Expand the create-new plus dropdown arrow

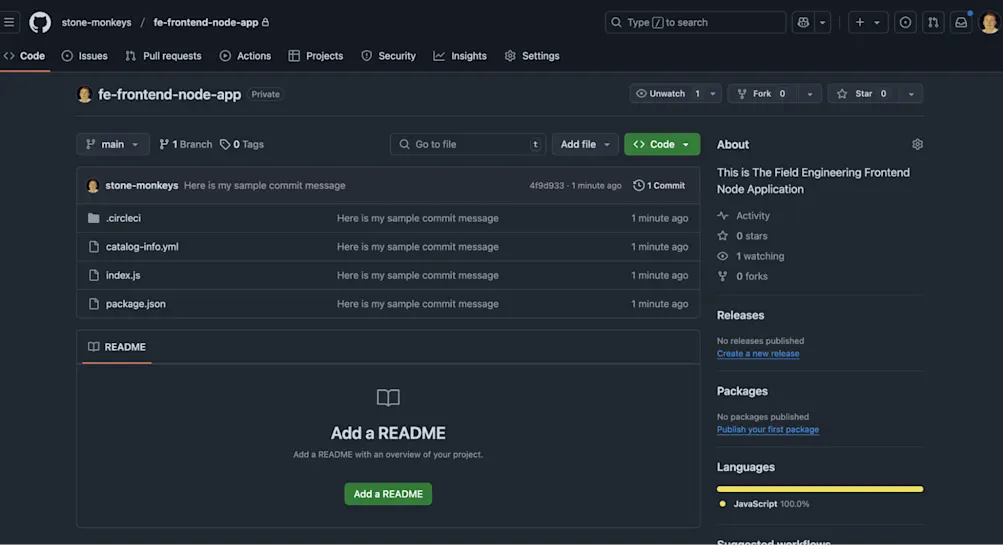point(877,22)
